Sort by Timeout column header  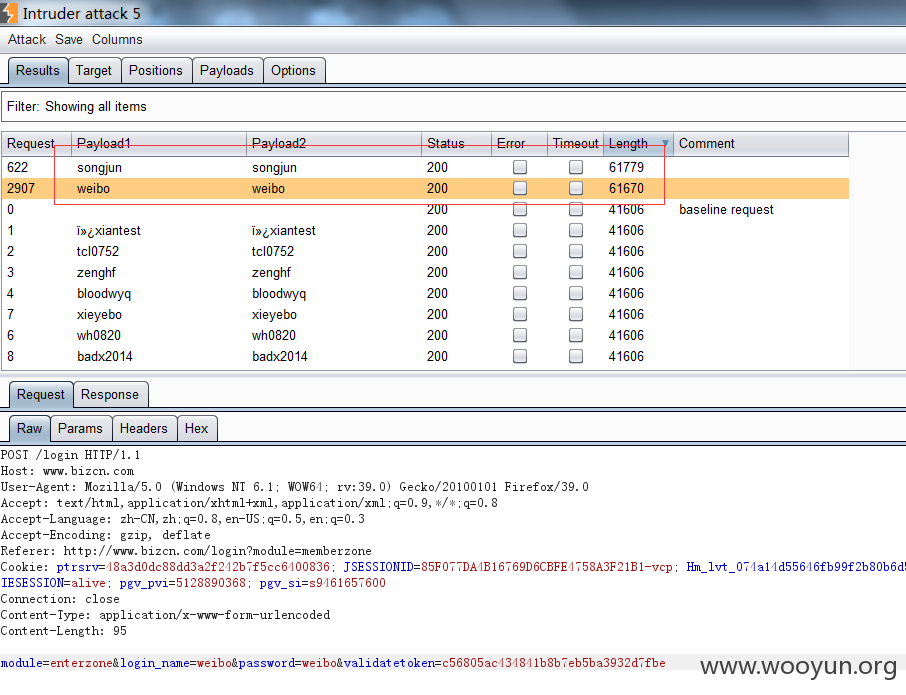coord(575,143)
